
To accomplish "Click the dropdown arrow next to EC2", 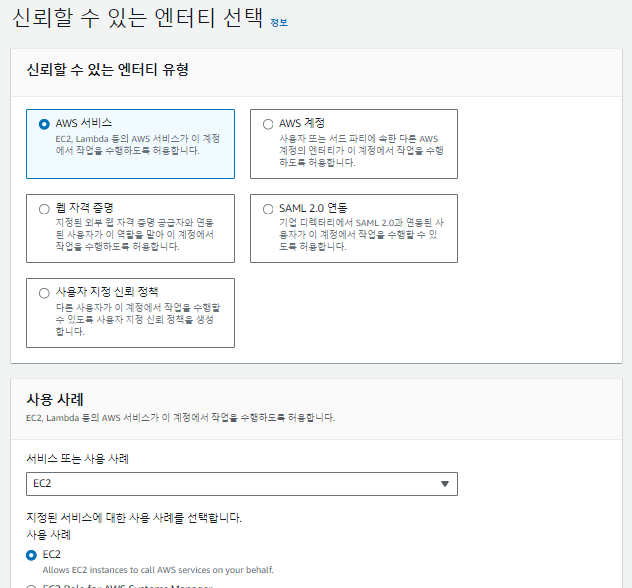I will point(445,484).
